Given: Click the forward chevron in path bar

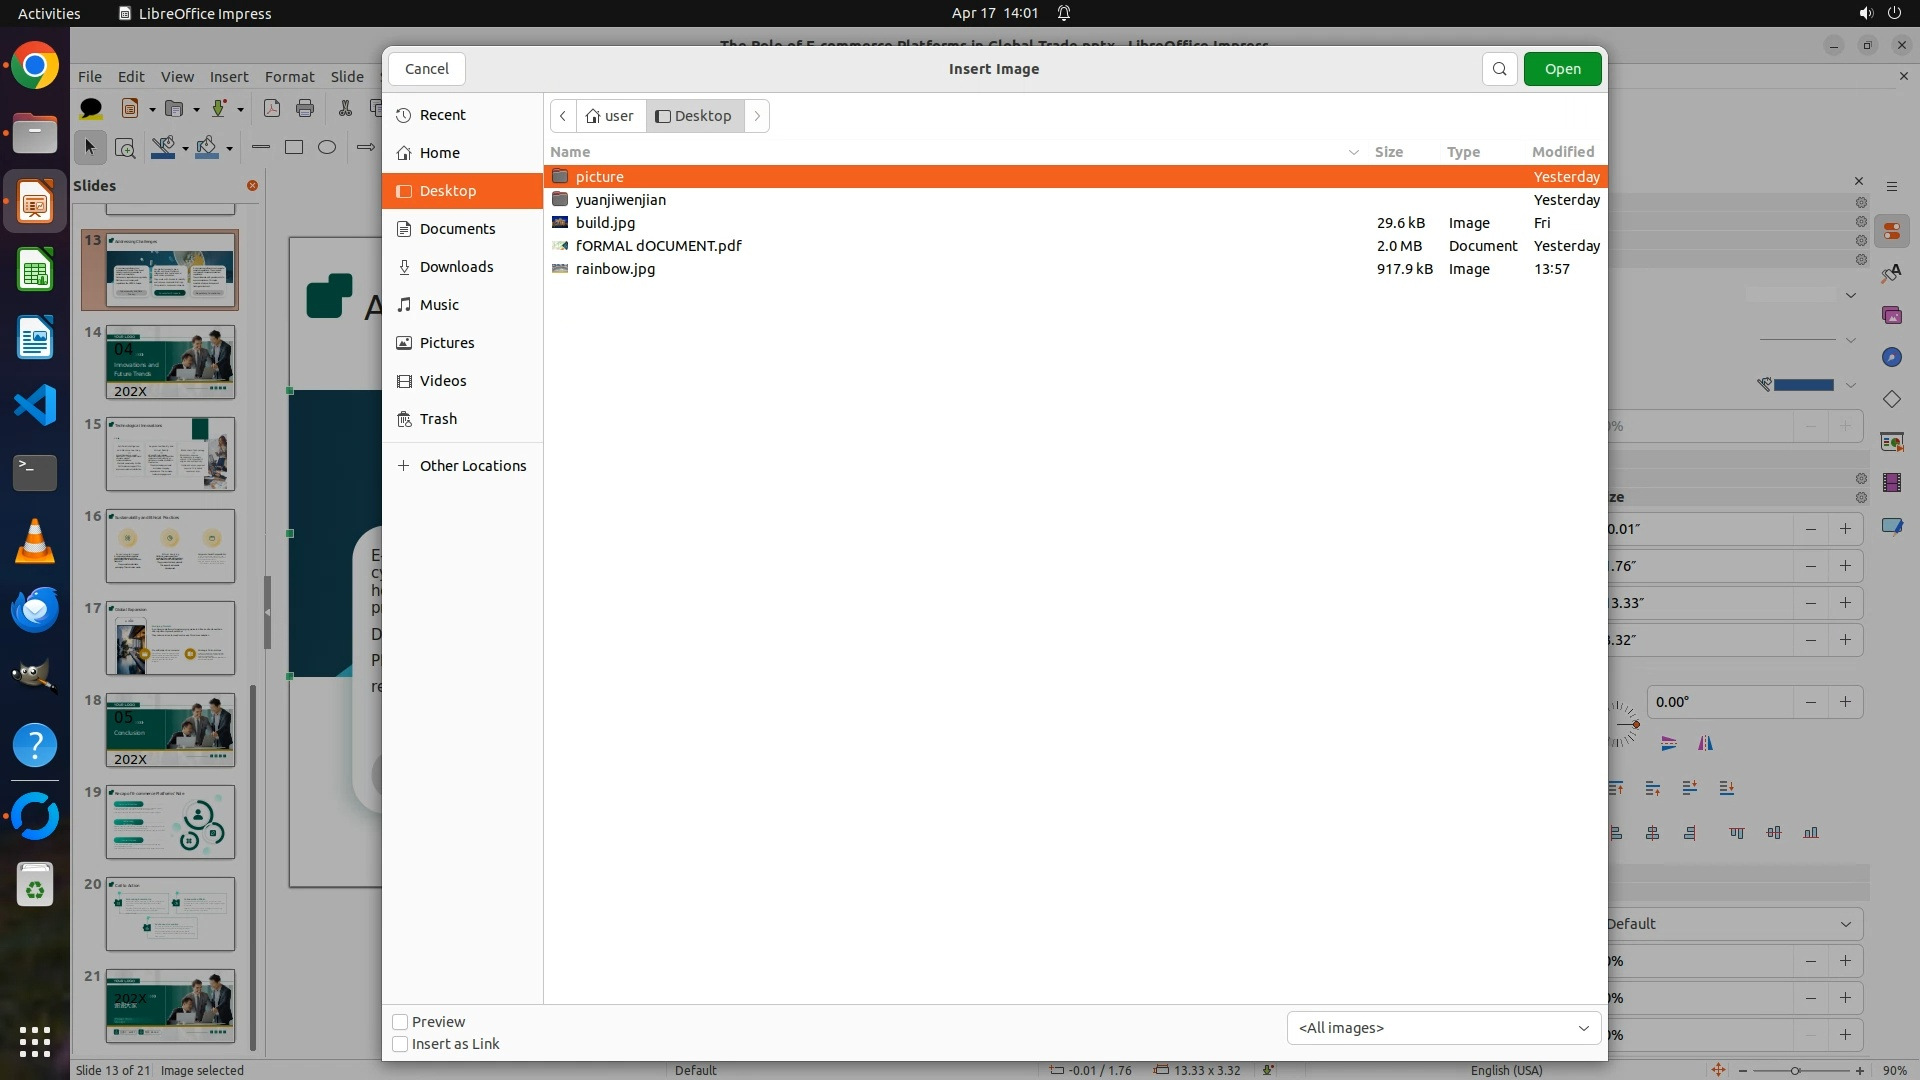Looking at the screenshot, I should pyautogui.click(x=757, y=116).
